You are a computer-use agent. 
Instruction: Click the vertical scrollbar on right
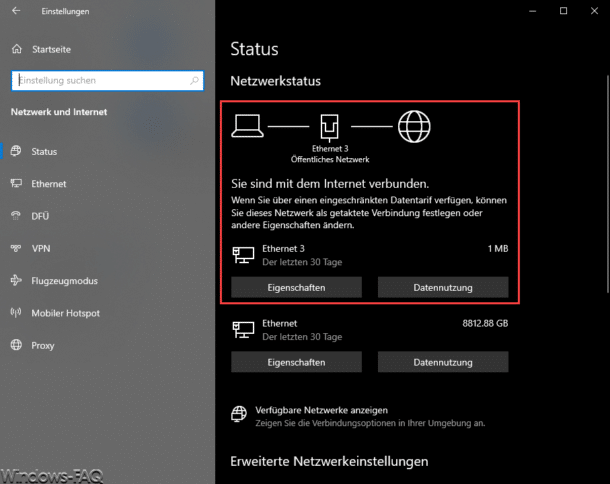(x=607, y=184)
